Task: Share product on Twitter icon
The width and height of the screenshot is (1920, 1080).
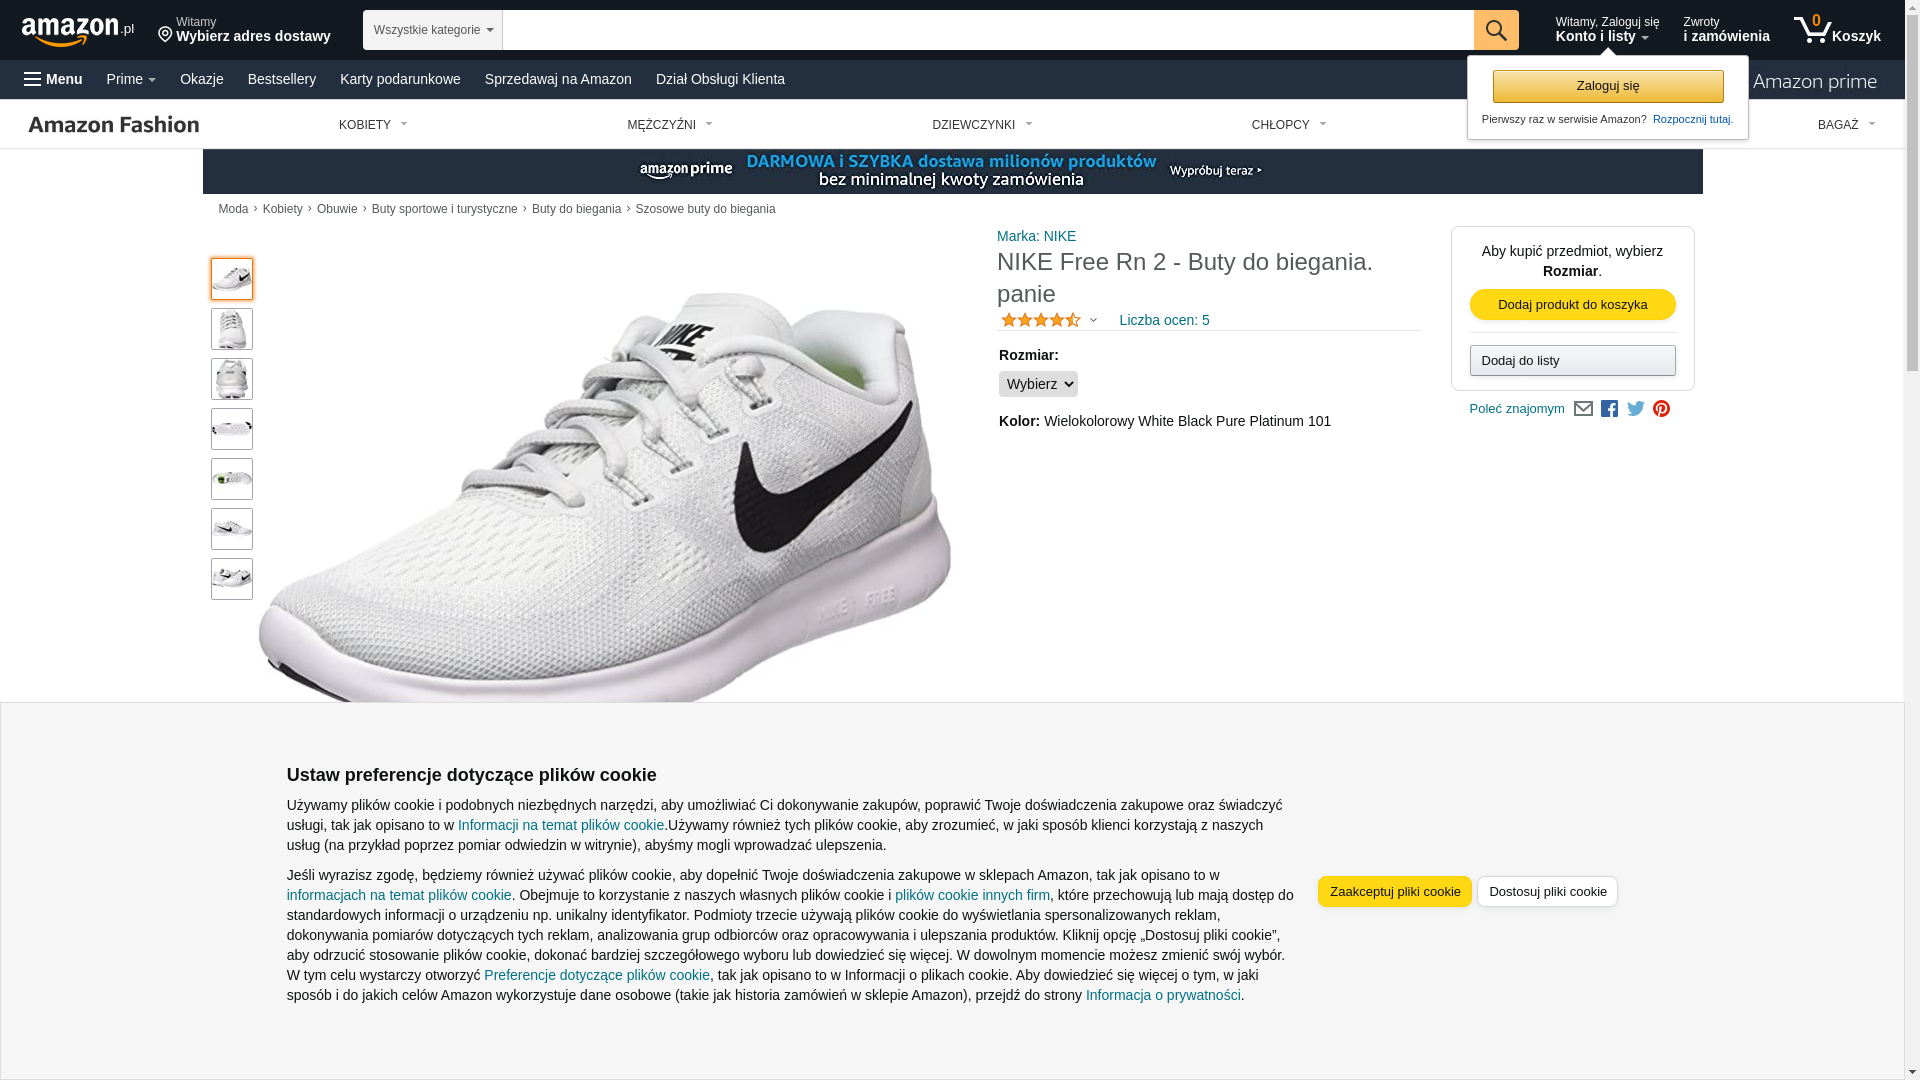Action: 1635,409
